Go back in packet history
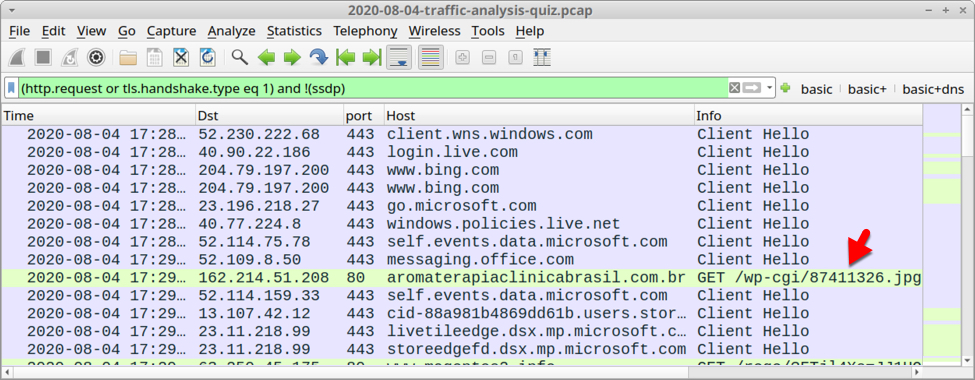This screenshot has width=975, height=380. click(266, 58)
